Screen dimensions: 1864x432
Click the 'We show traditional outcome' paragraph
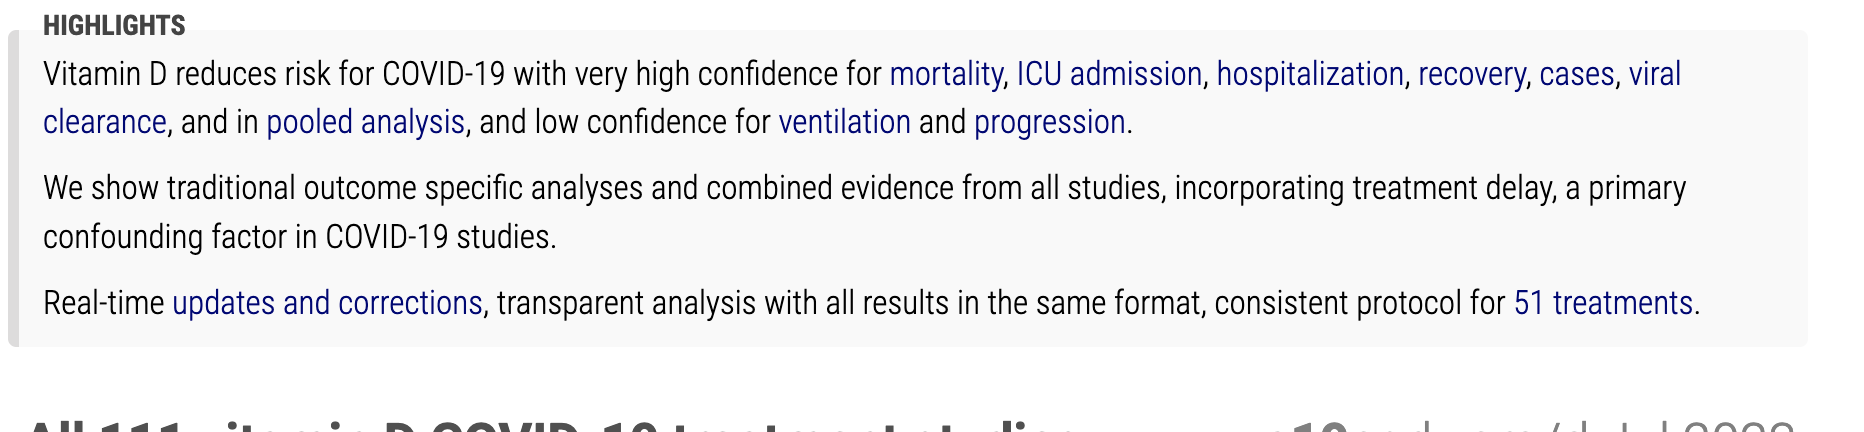point(865,212)
